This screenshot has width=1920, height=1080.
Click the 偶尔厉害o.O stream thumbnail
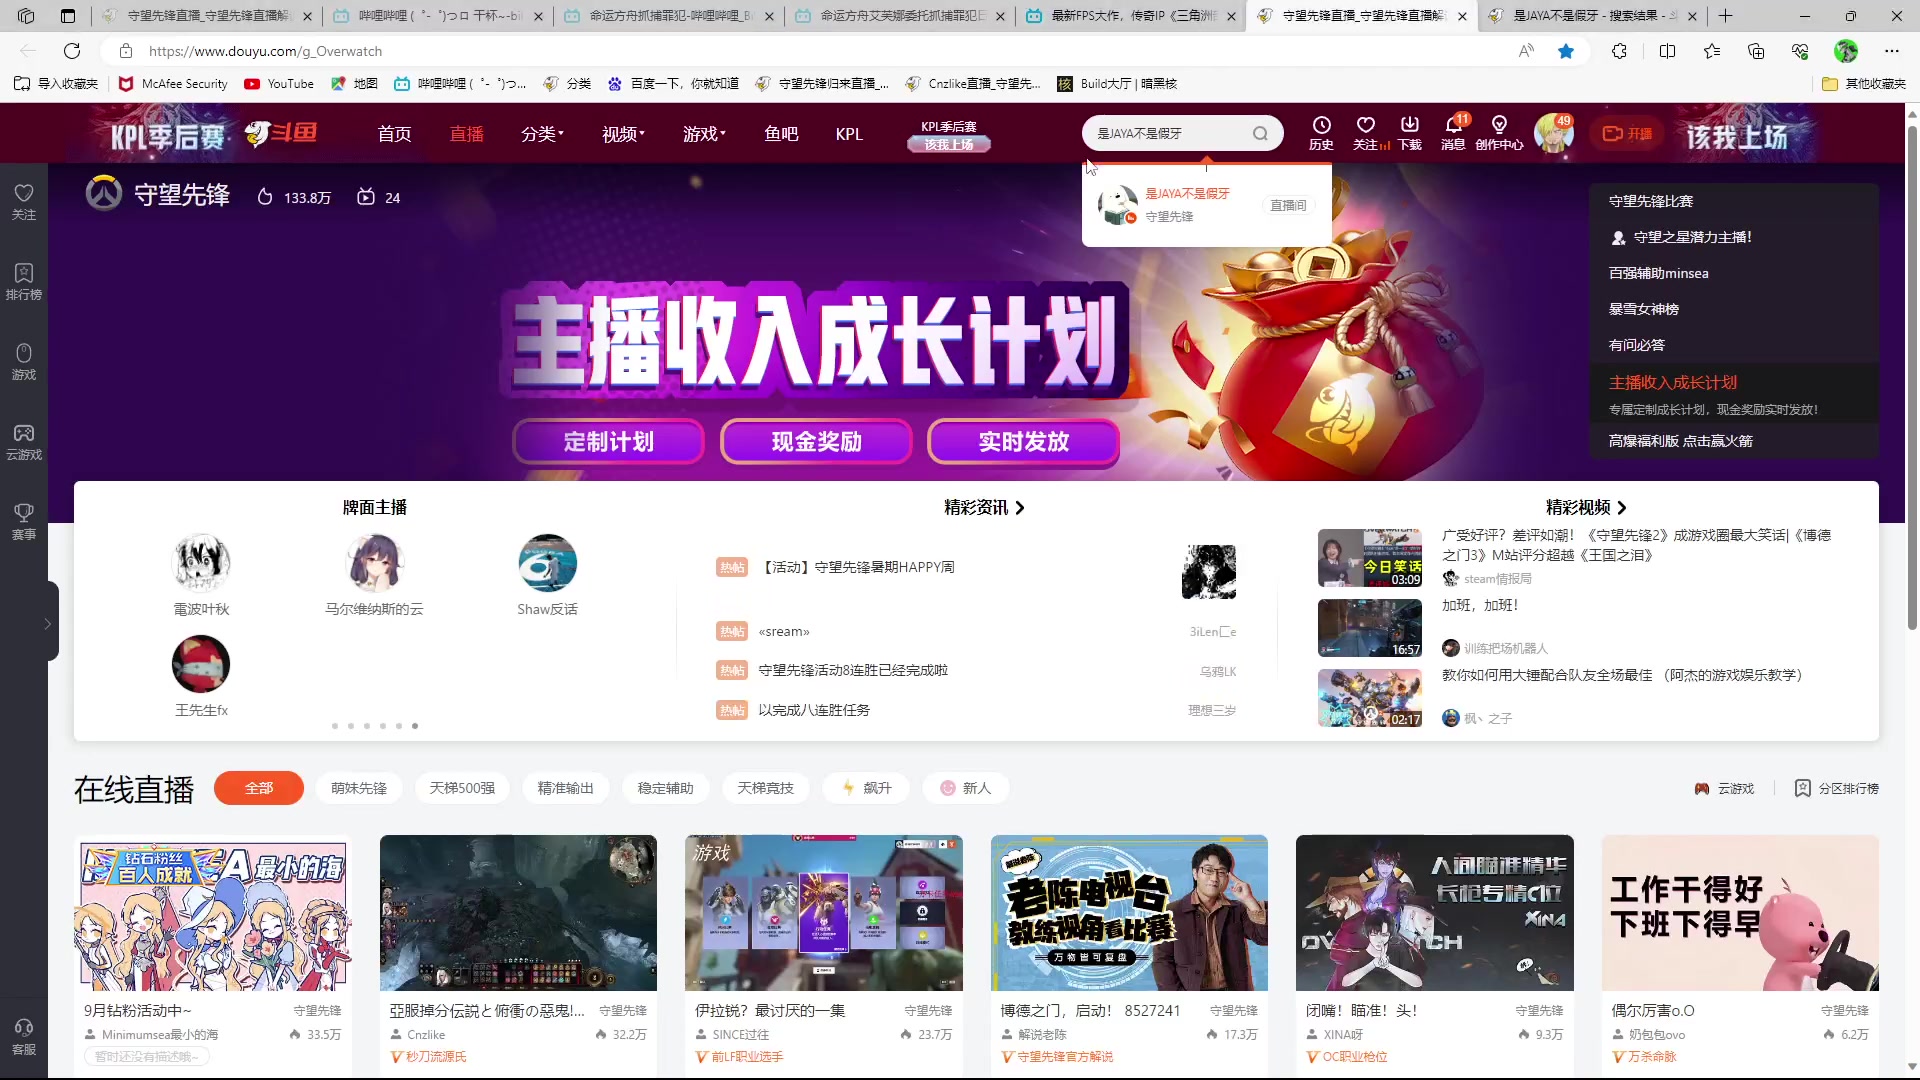[x=1739, y=912]
